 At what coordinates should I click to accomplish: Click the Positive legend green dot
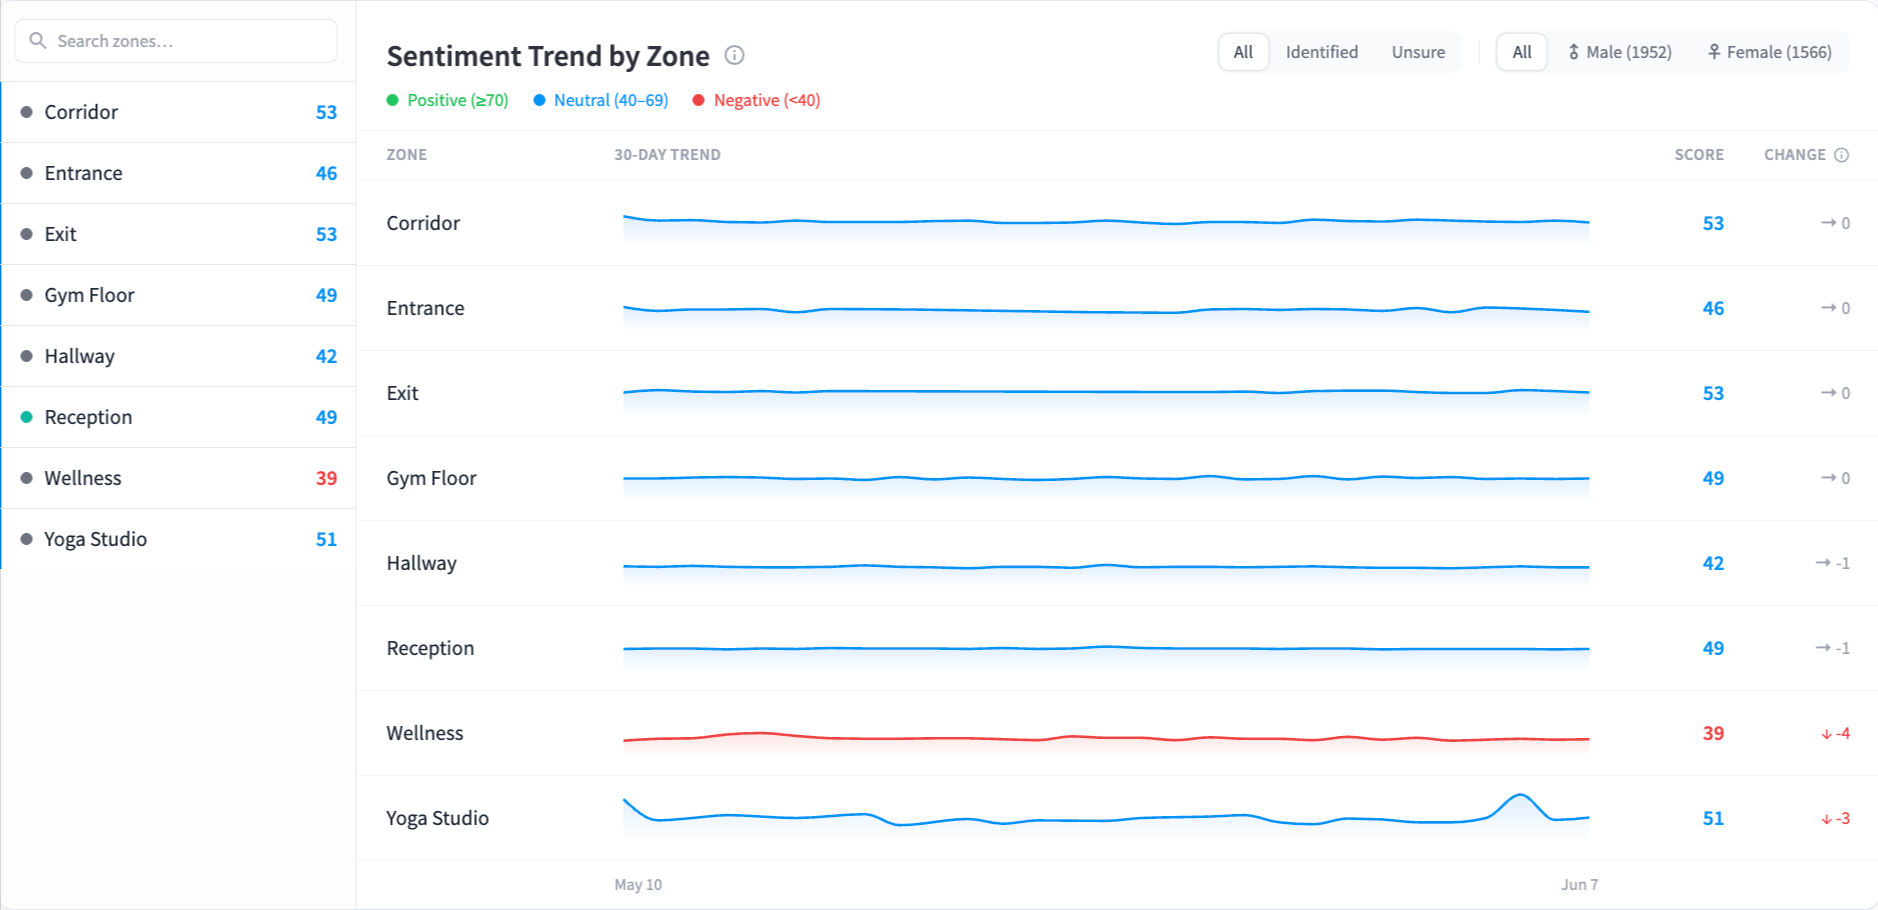pos(393,100)
